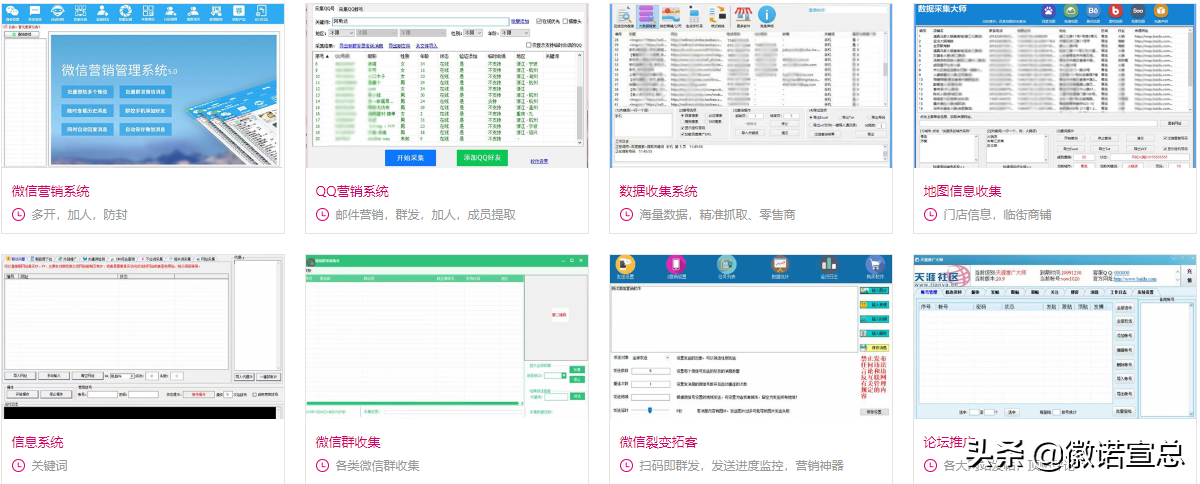This screenshot has width=1200, height=484.
Task: Toggle the 摄像头 checkbox in QQ tool
Action: pos(565,21)
